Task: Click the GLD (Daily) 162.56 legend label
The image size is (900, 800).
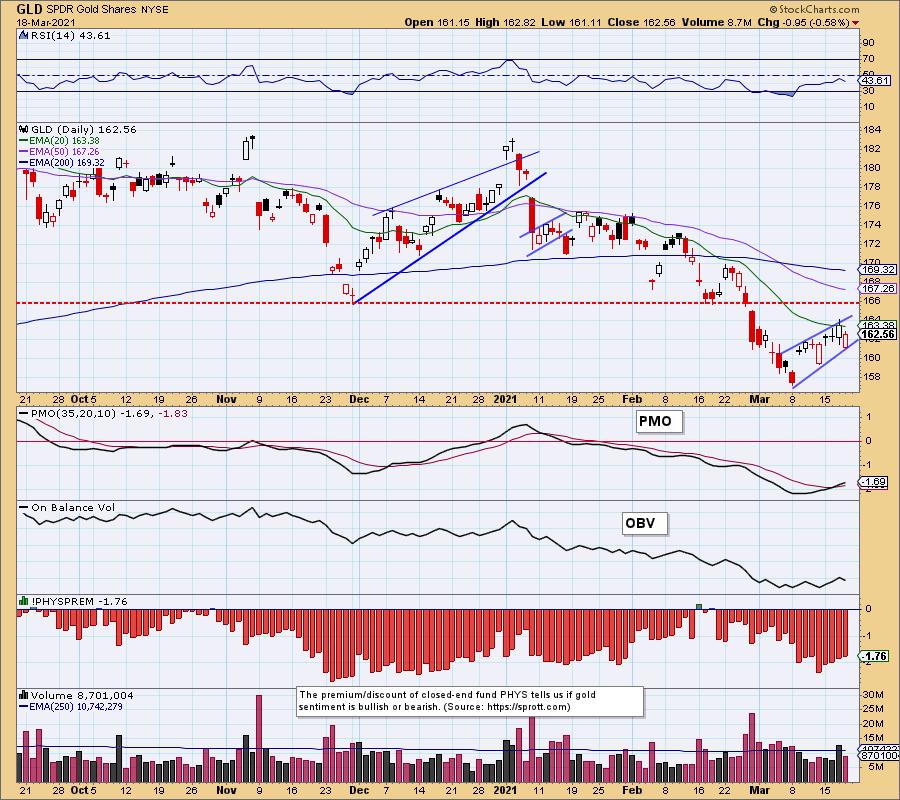Action: tap(84, 130)
